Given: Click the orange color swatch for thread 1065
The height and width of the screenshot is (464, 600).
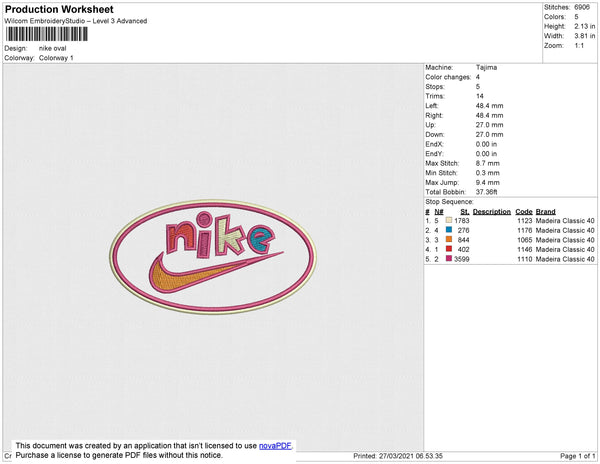Looking at the screenshot, I should [449, 239].
